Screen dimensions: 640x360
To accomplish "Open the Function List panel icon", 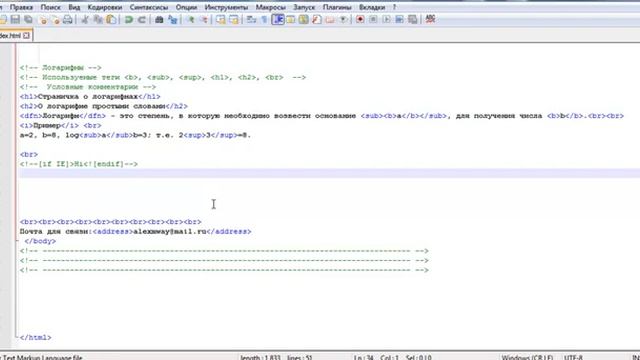I will pos(317,19).
